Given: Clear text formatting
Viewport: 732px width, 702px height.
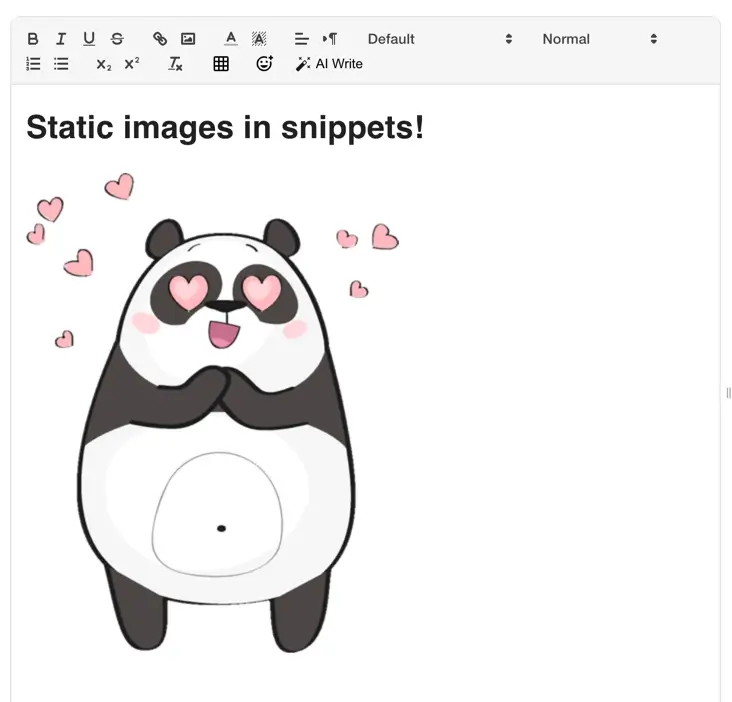Looking at the screenshot, I should click(176, 64).
